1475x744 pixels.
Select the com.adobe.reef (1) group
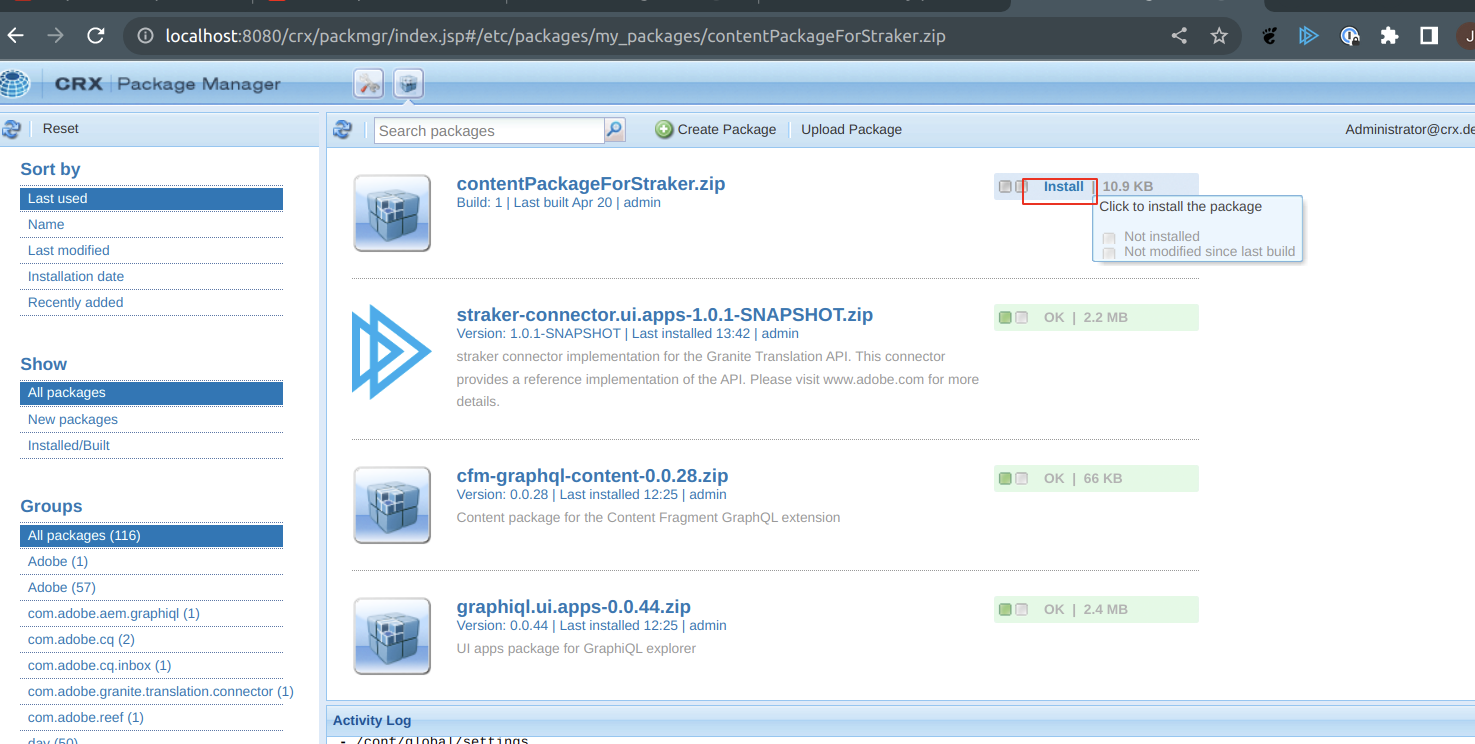tap(151, 717)
